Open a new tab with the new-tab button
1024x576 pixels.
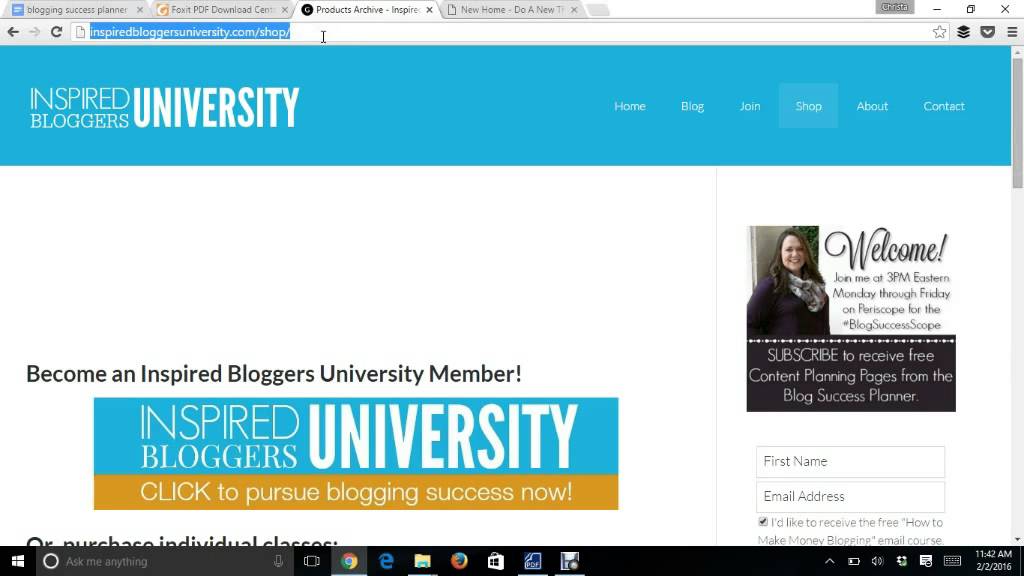coord(598,10)
